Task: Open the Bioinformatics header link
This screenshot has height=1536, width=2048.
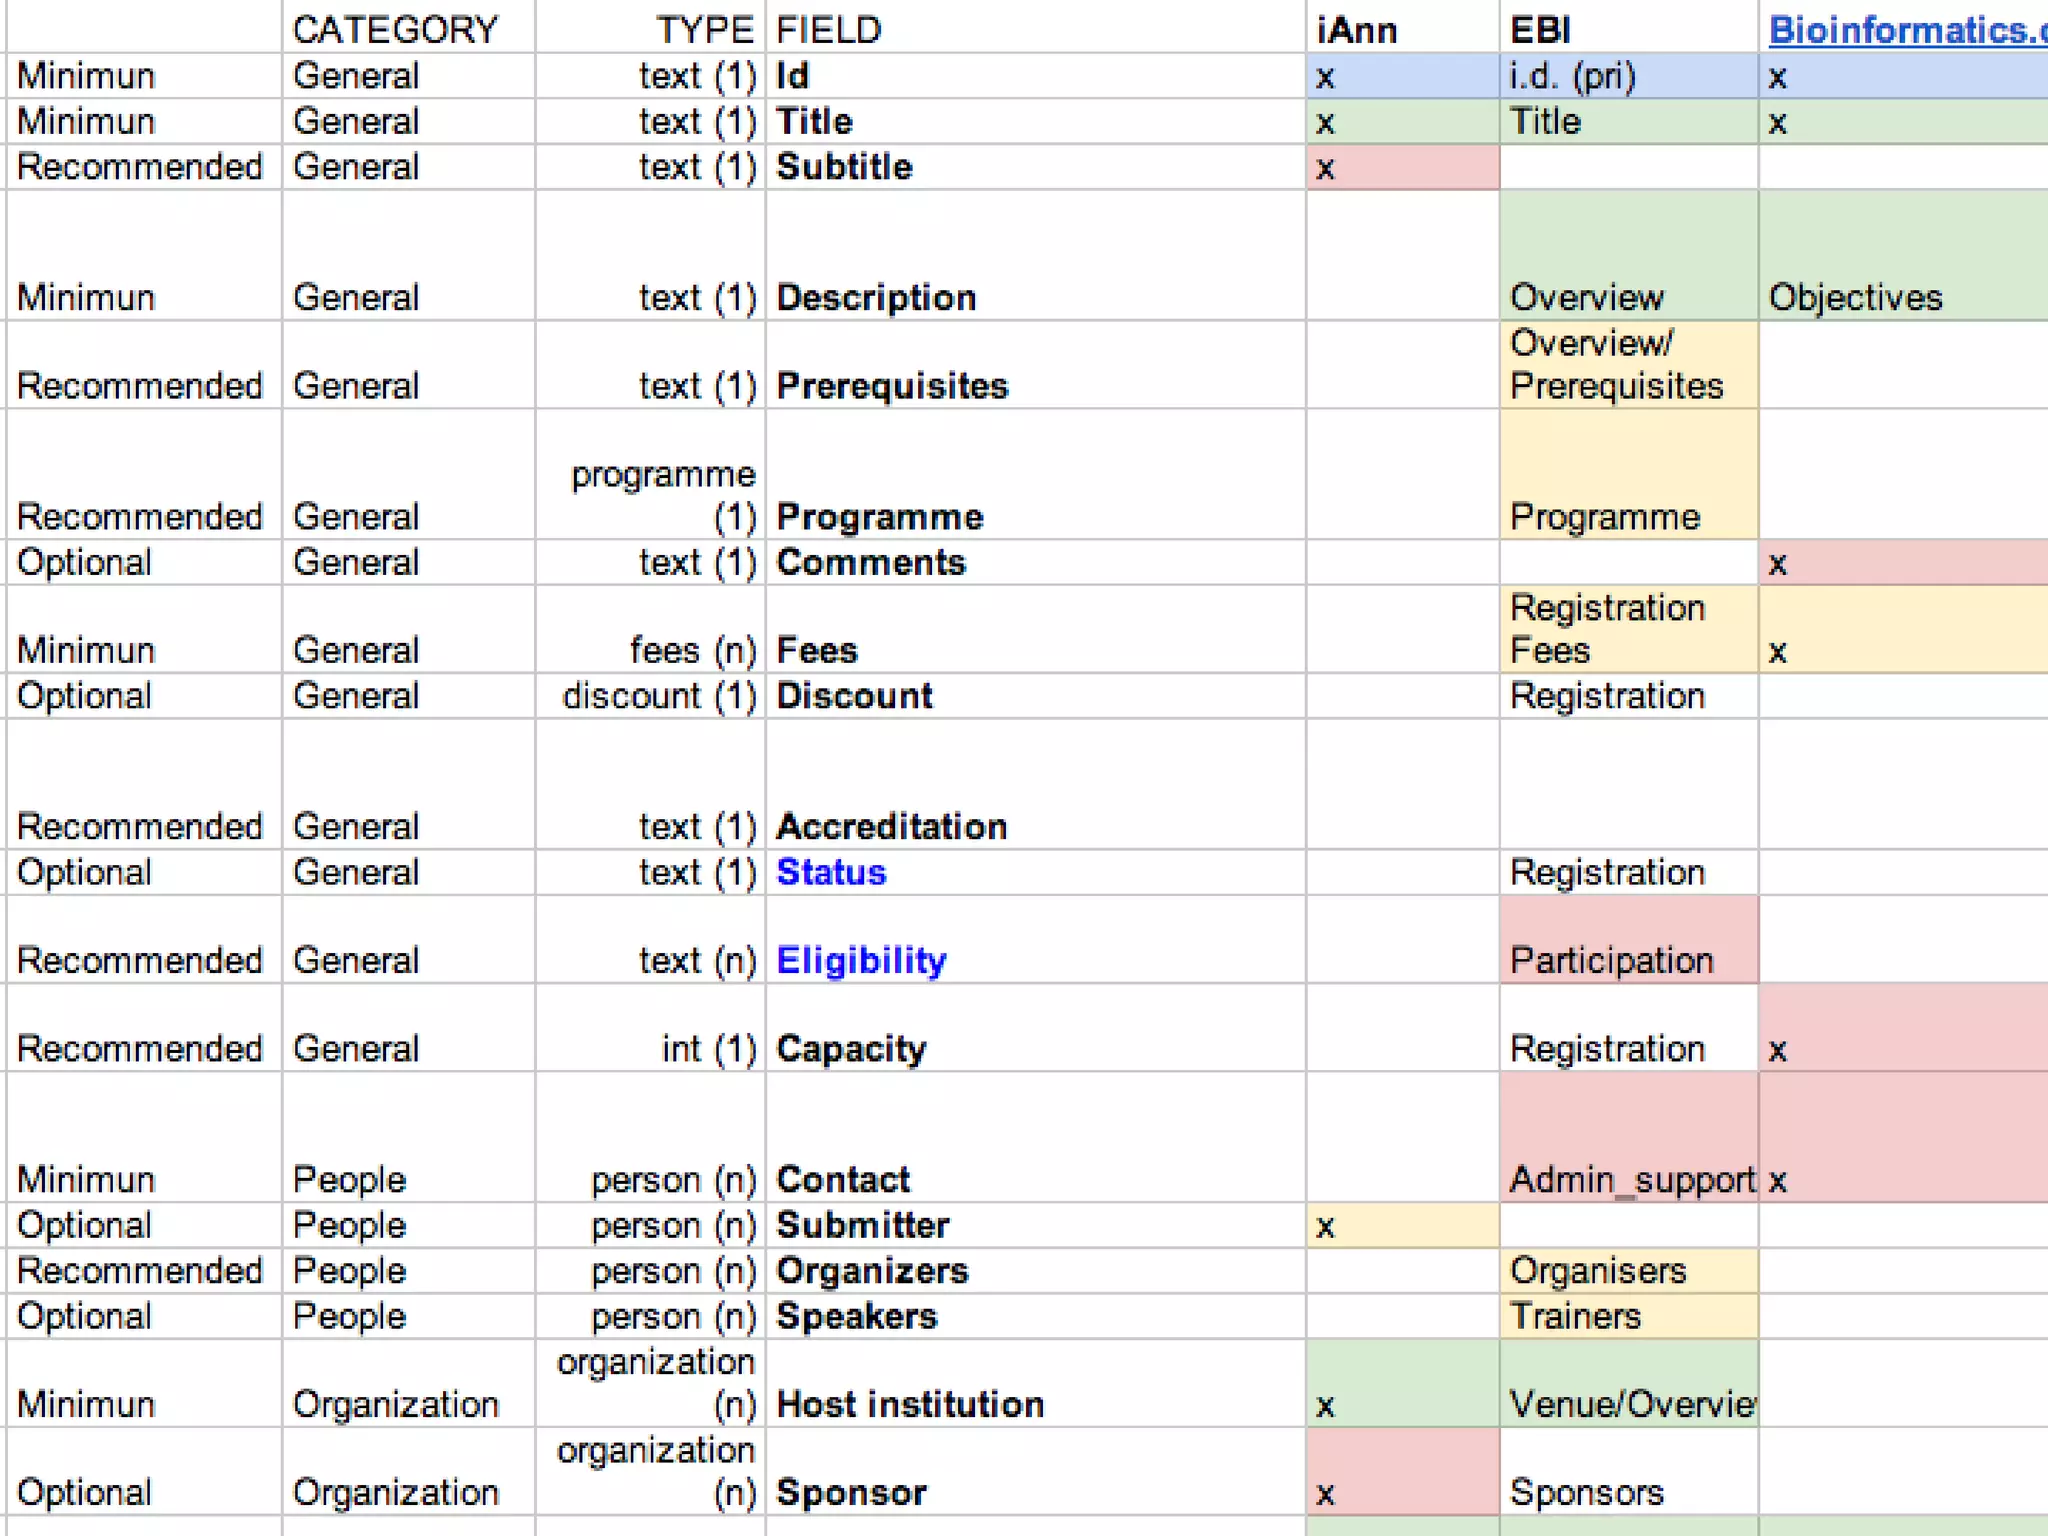Action: [1905, 30]
